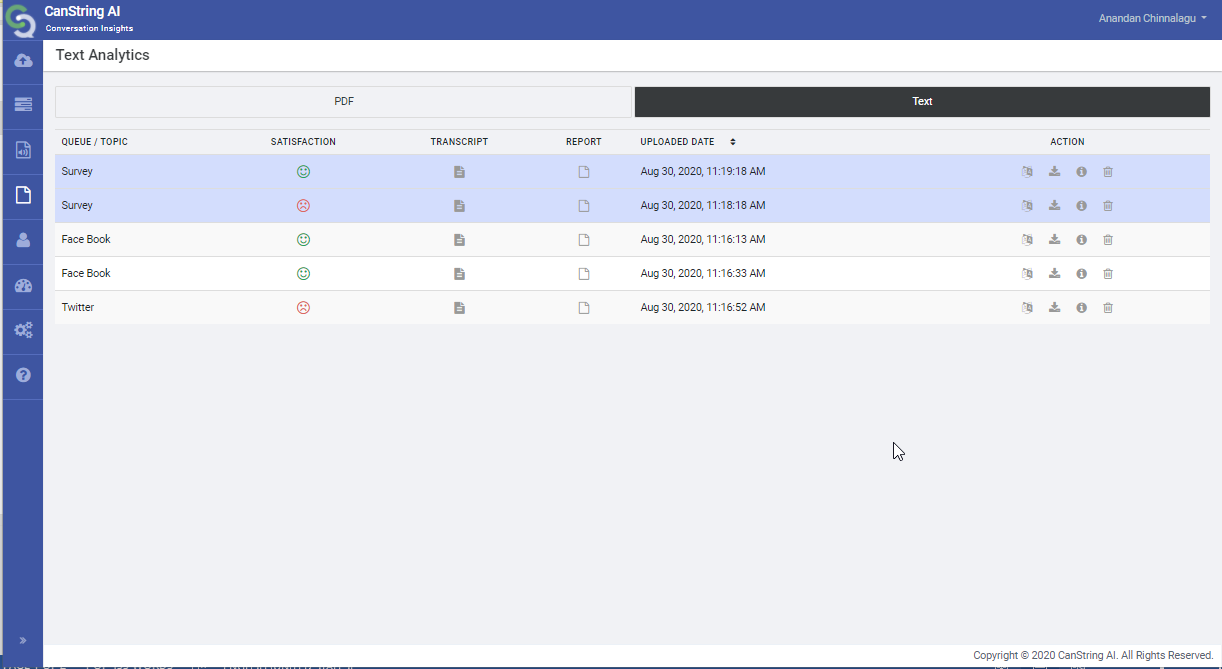Open transcript for the Twitter row
Viewport: 1222px width, 669px height.
459,308
